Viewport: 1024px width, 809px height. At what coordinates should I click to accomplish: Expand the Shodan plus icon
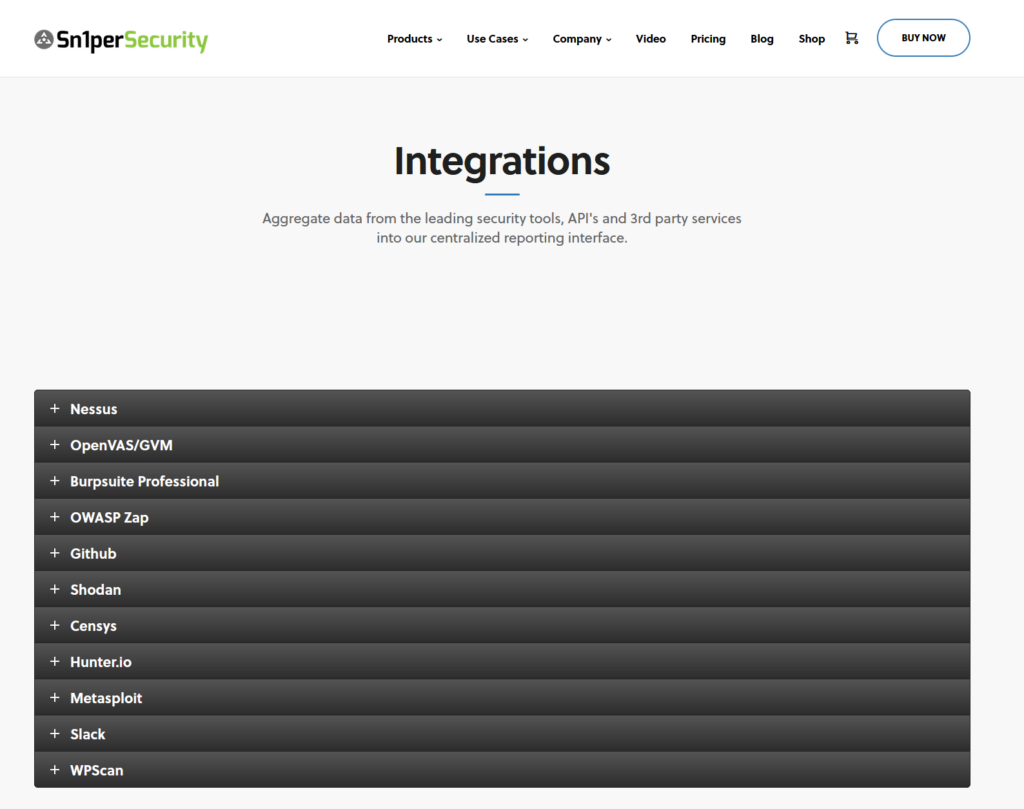point(55,590)
